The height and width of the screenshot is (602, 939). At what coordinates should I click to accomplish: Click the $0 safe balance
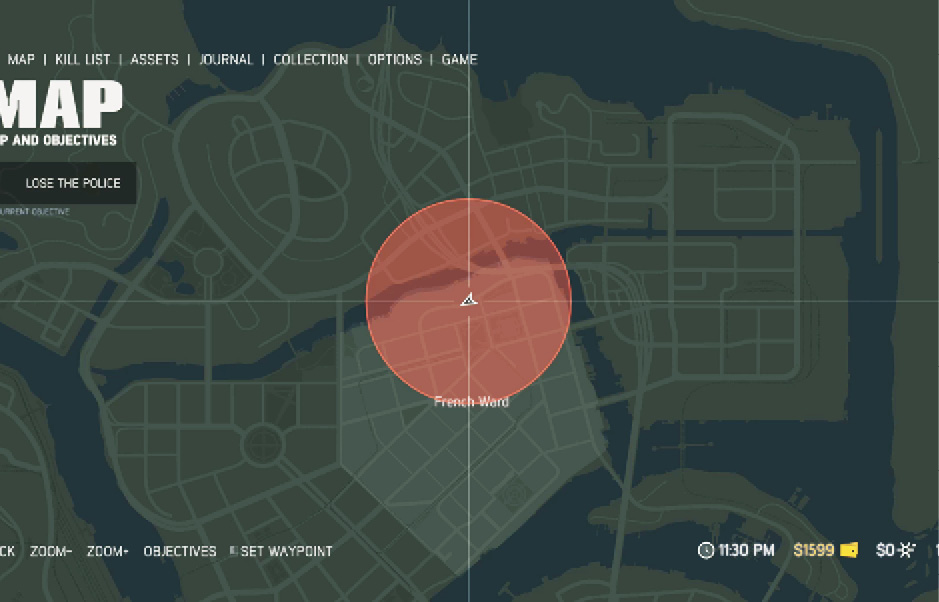click(885, 550)
